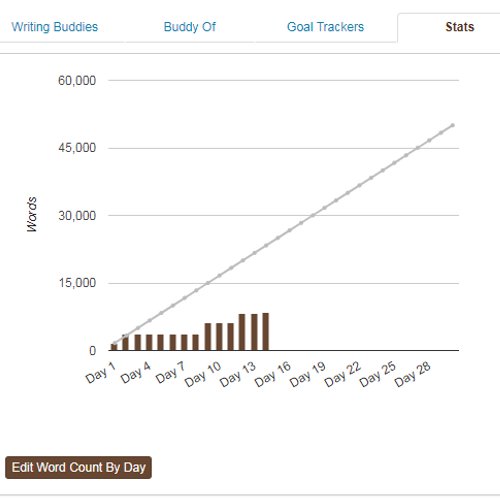
Task: Click Edit Word Count By Day button
Action: pyautogui.click(x=78, y=467)
